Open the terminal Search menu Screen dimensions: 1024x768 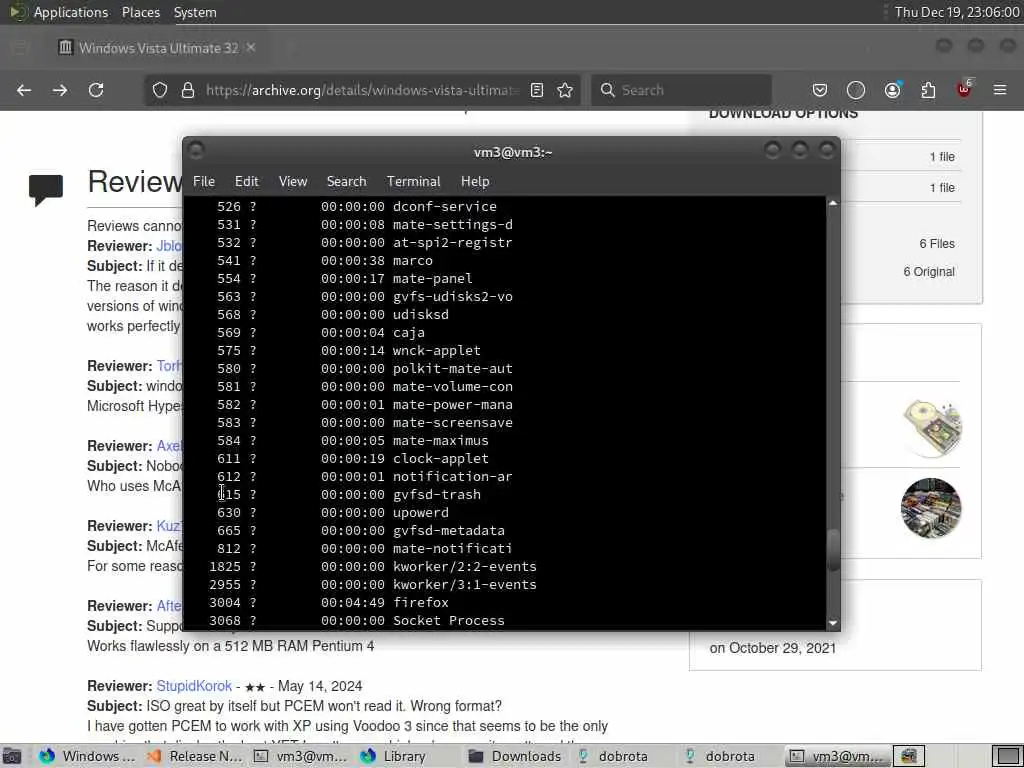point(346,182)
